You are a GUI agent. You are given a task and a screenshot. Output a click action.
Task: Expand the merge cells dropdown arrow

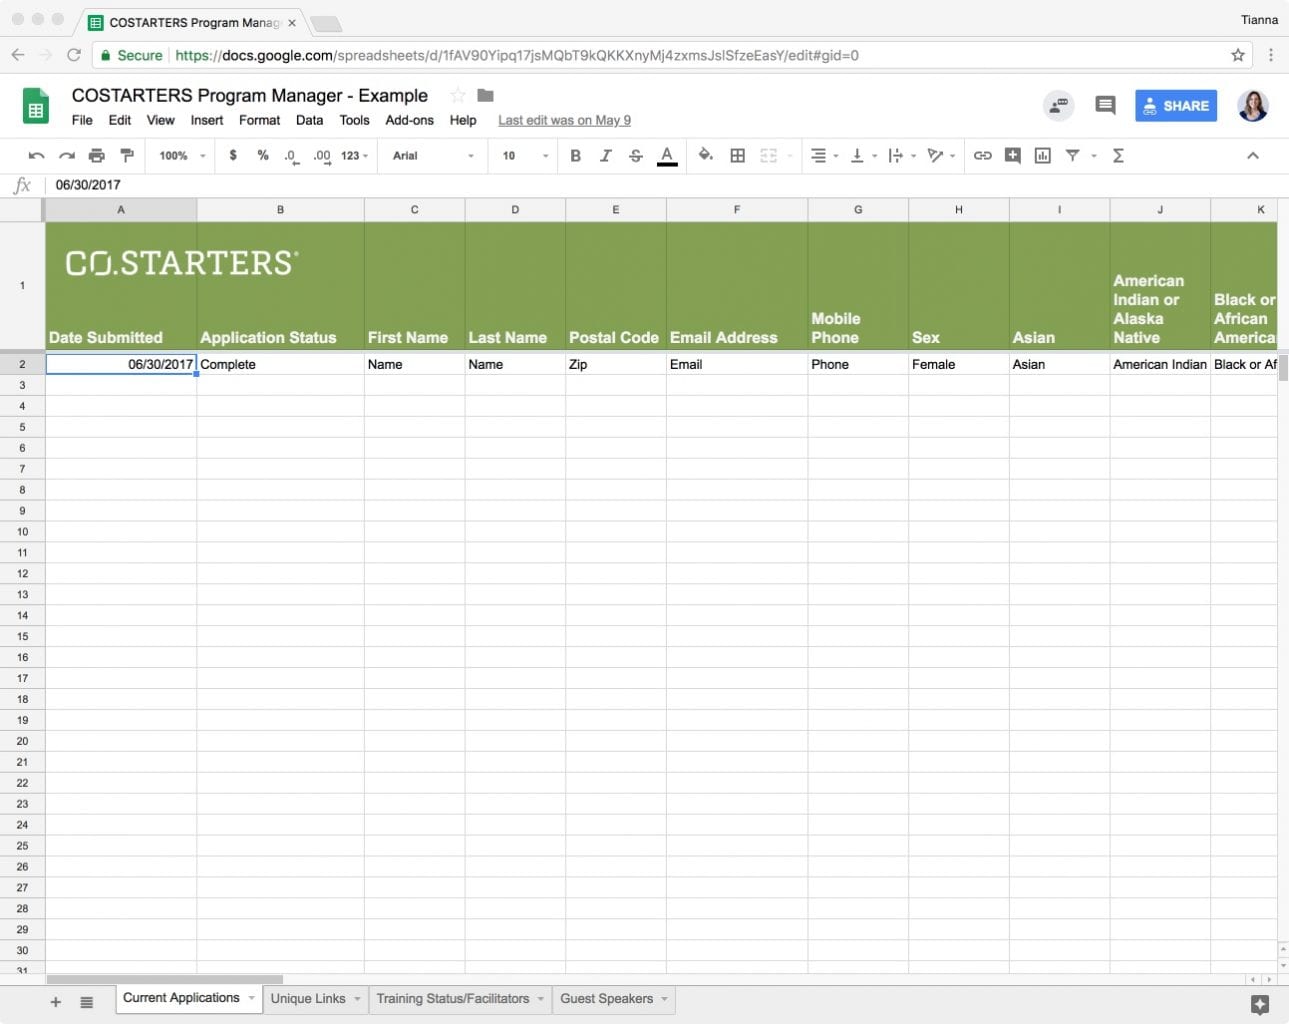(790, 156)
